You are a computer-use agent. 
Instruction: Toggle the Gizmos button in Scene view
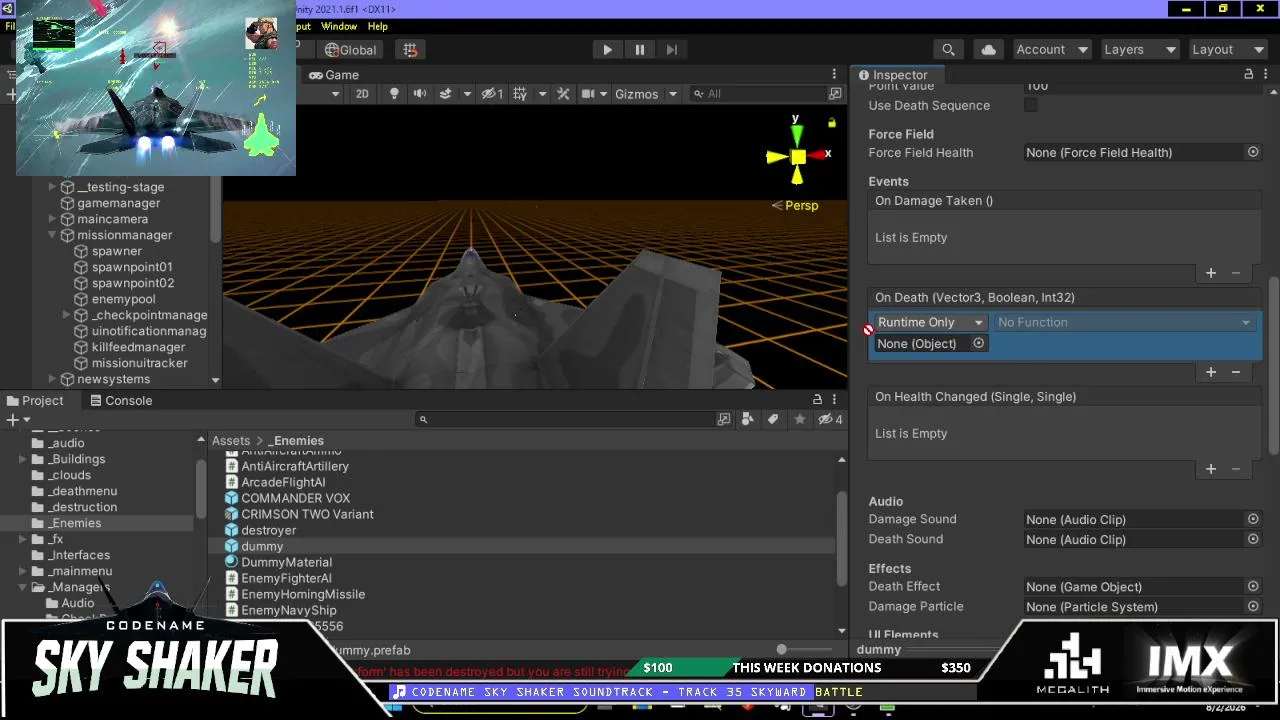click(636, 94)
